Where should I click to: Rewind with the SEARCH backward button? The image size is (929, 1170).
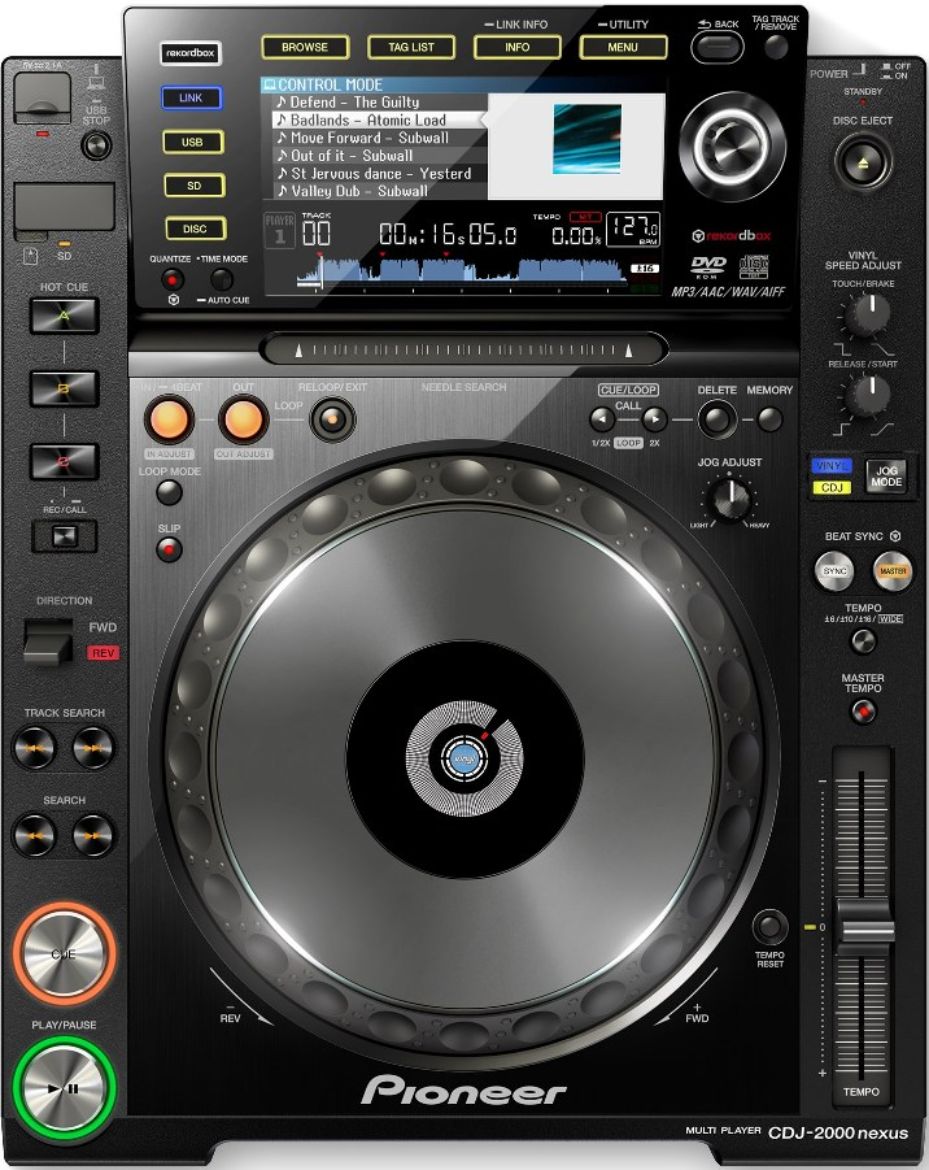(x=34, y=835)
